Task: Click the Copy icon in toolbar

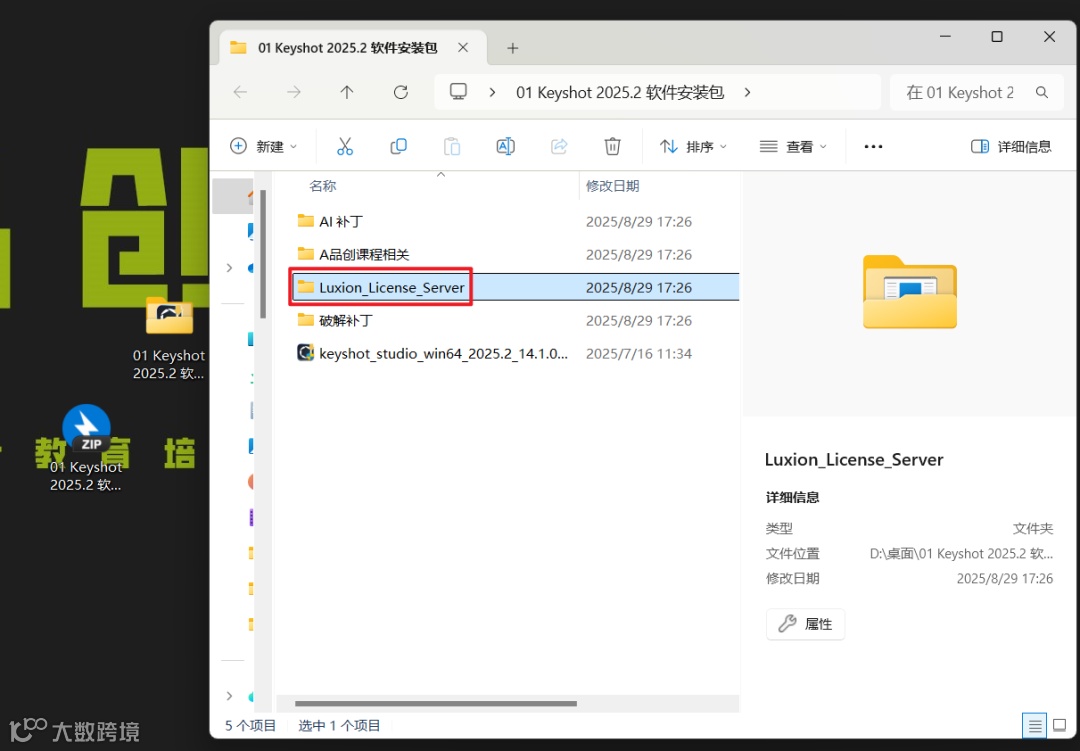Action: 398,146
